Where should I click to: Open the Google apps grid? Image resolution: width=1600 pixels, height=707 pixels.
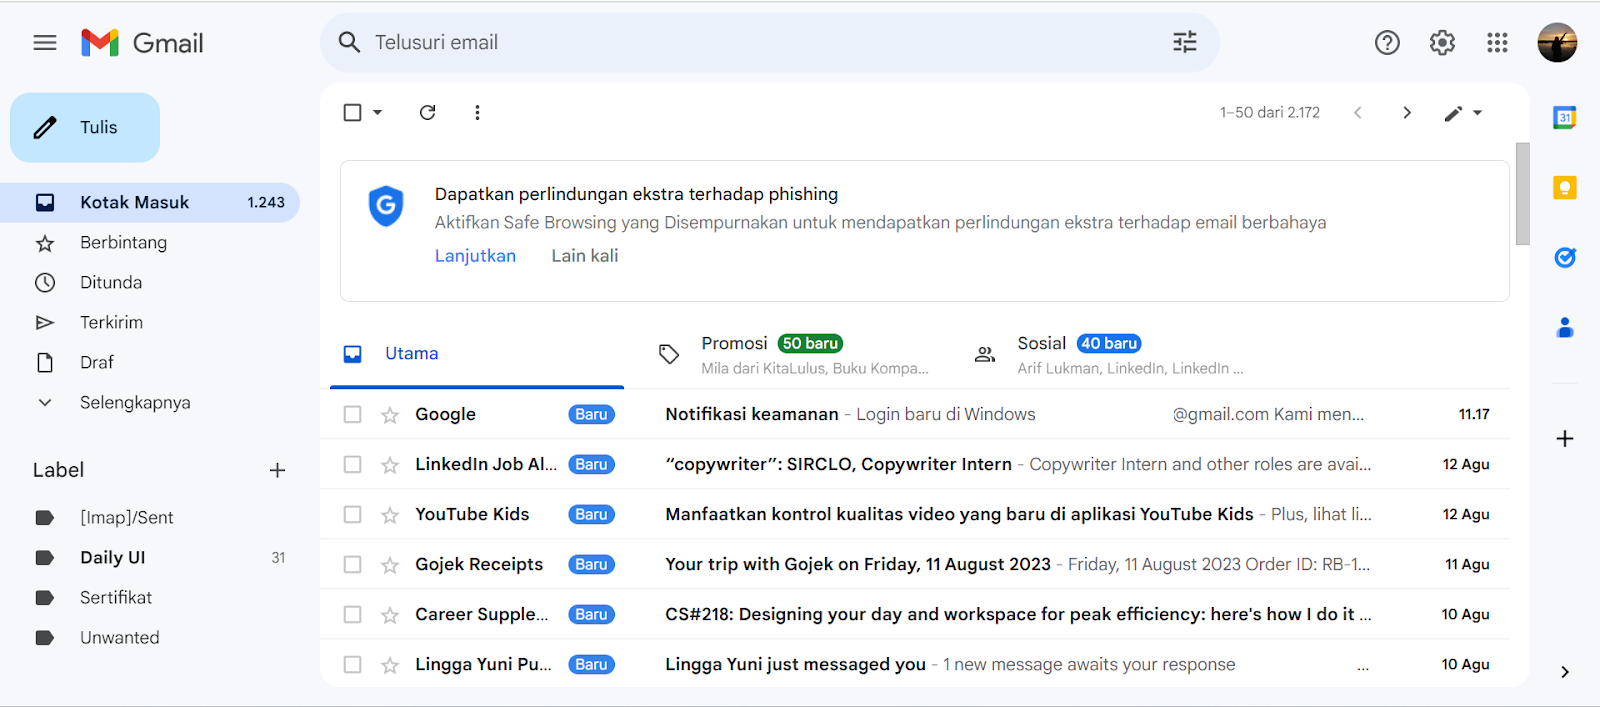pyautogui.click(x=1497, y=42)
